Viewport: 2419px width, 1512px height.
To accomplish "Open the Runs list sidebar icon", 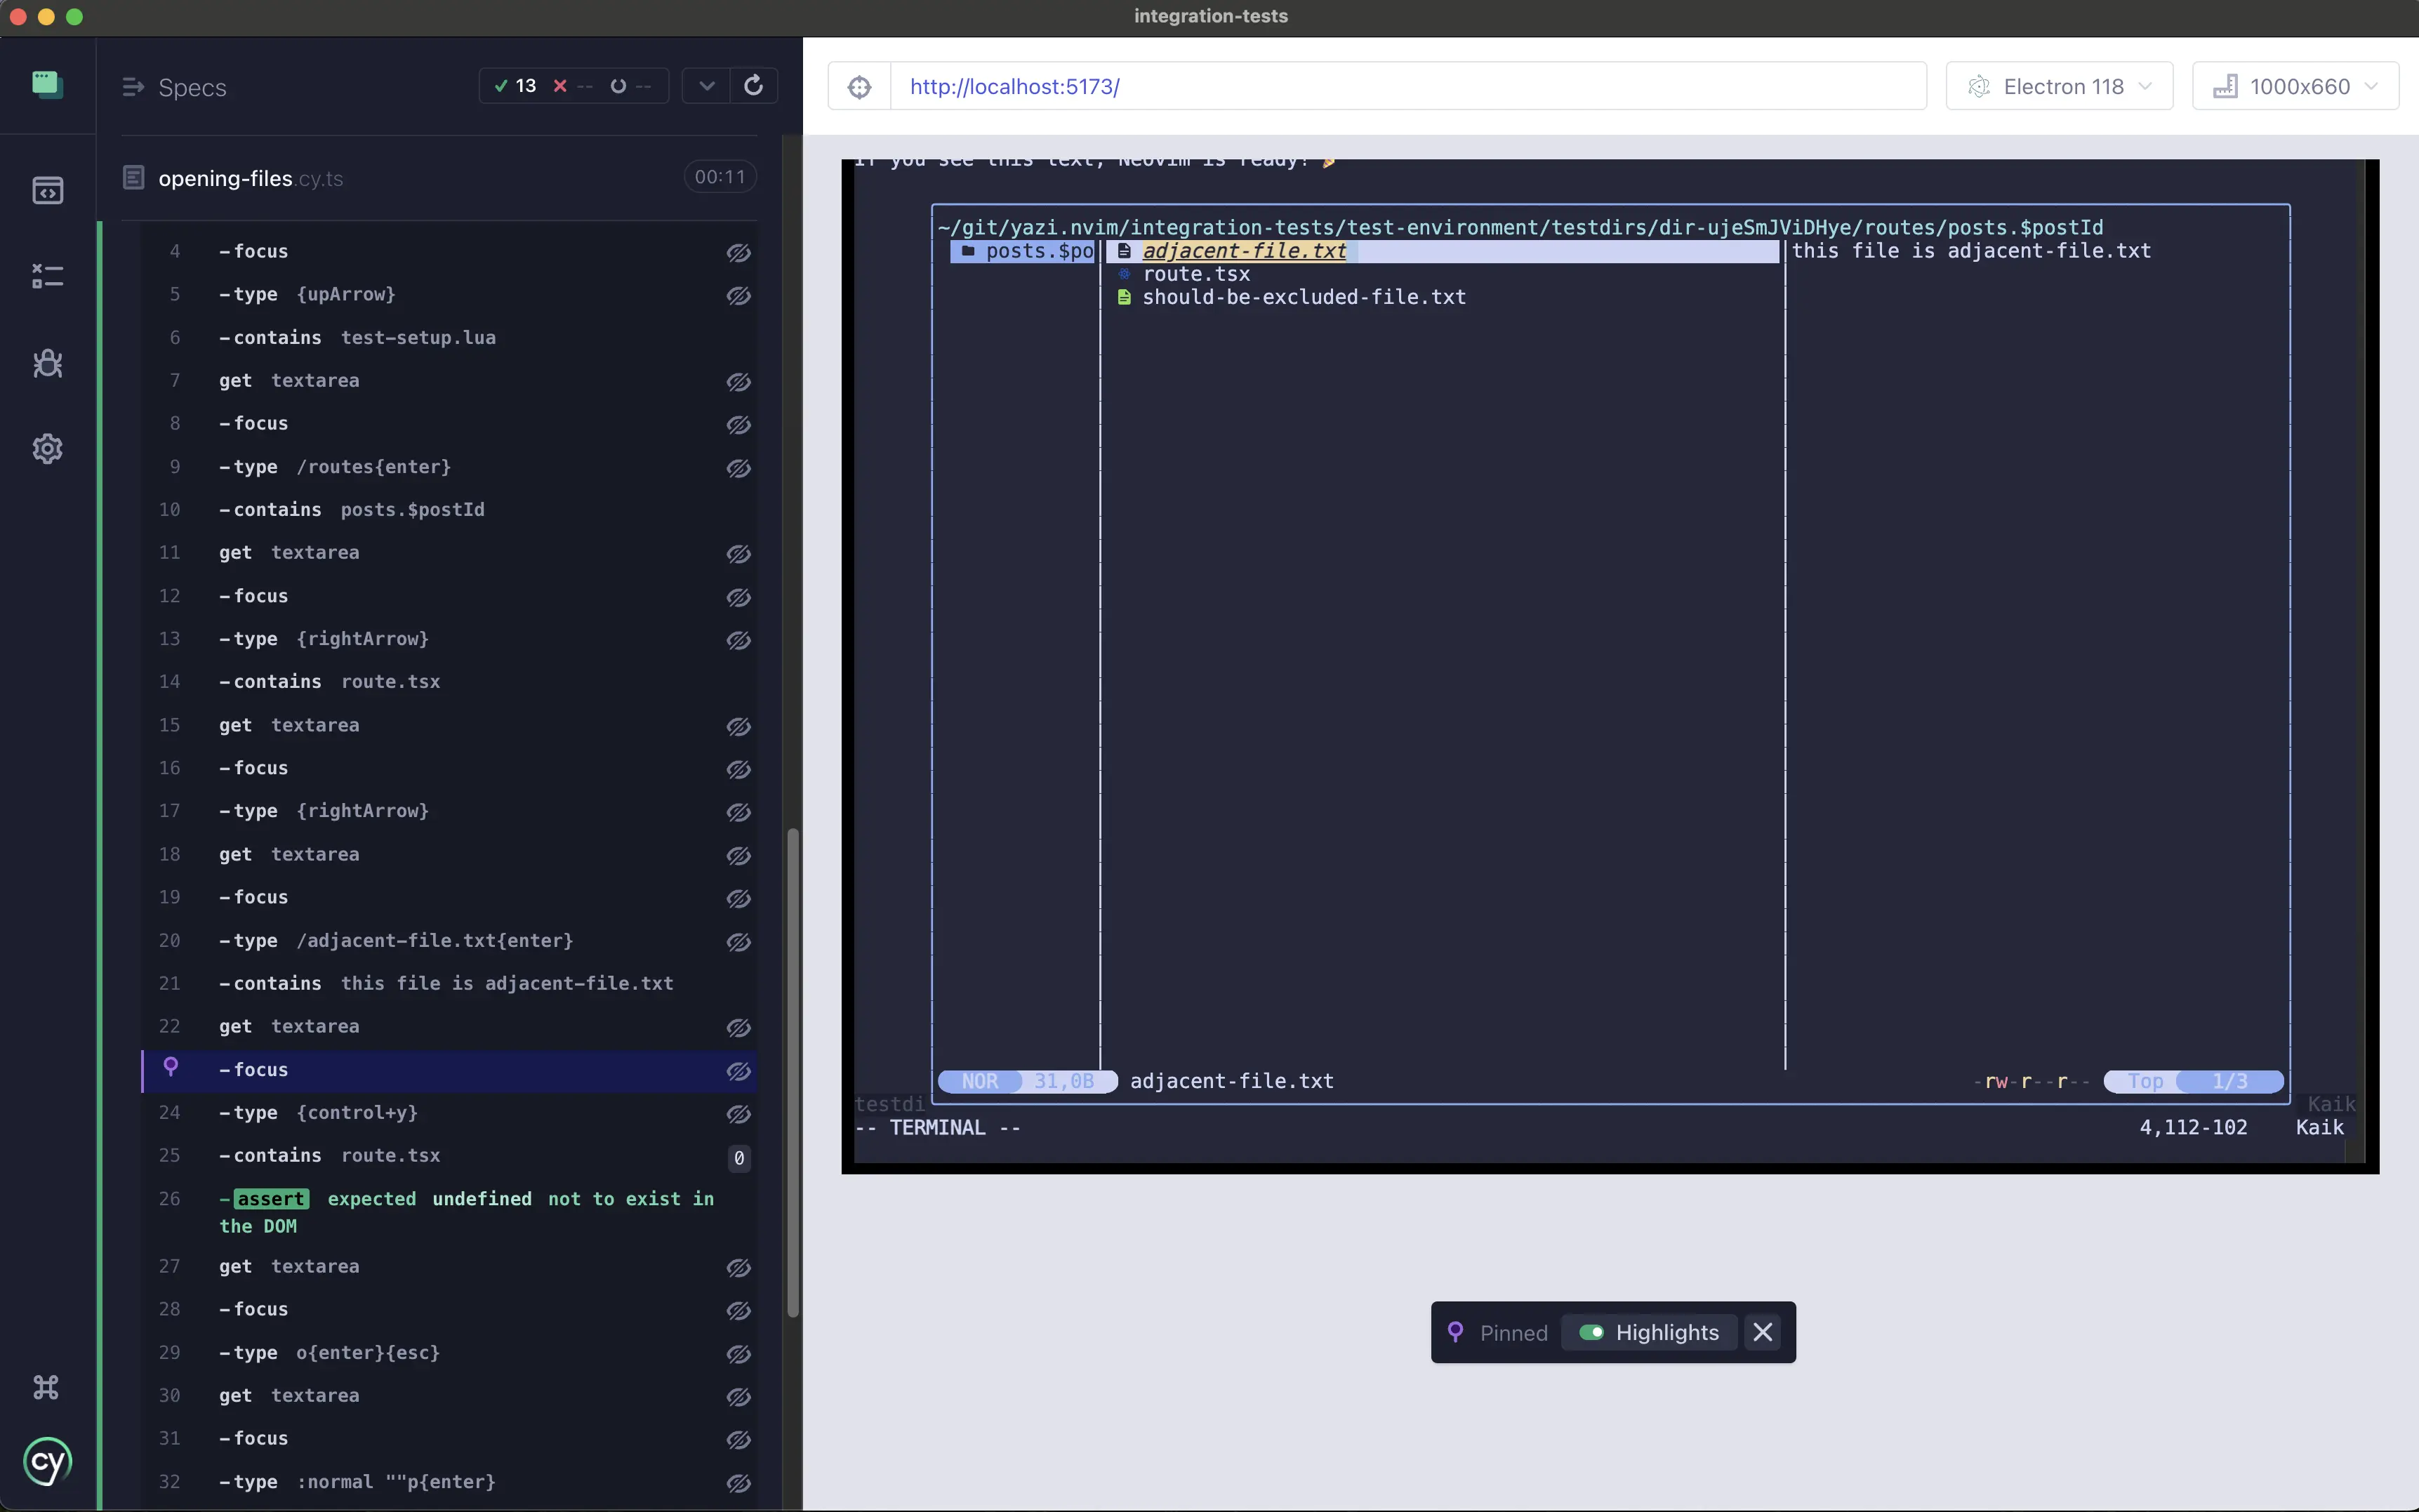I will coord(47,276).
